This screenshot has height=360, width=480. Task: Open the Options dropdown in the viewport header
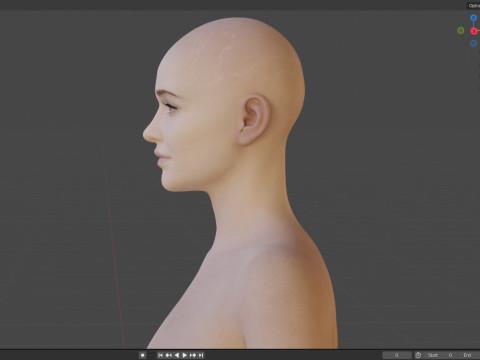[x=473, y=6]
